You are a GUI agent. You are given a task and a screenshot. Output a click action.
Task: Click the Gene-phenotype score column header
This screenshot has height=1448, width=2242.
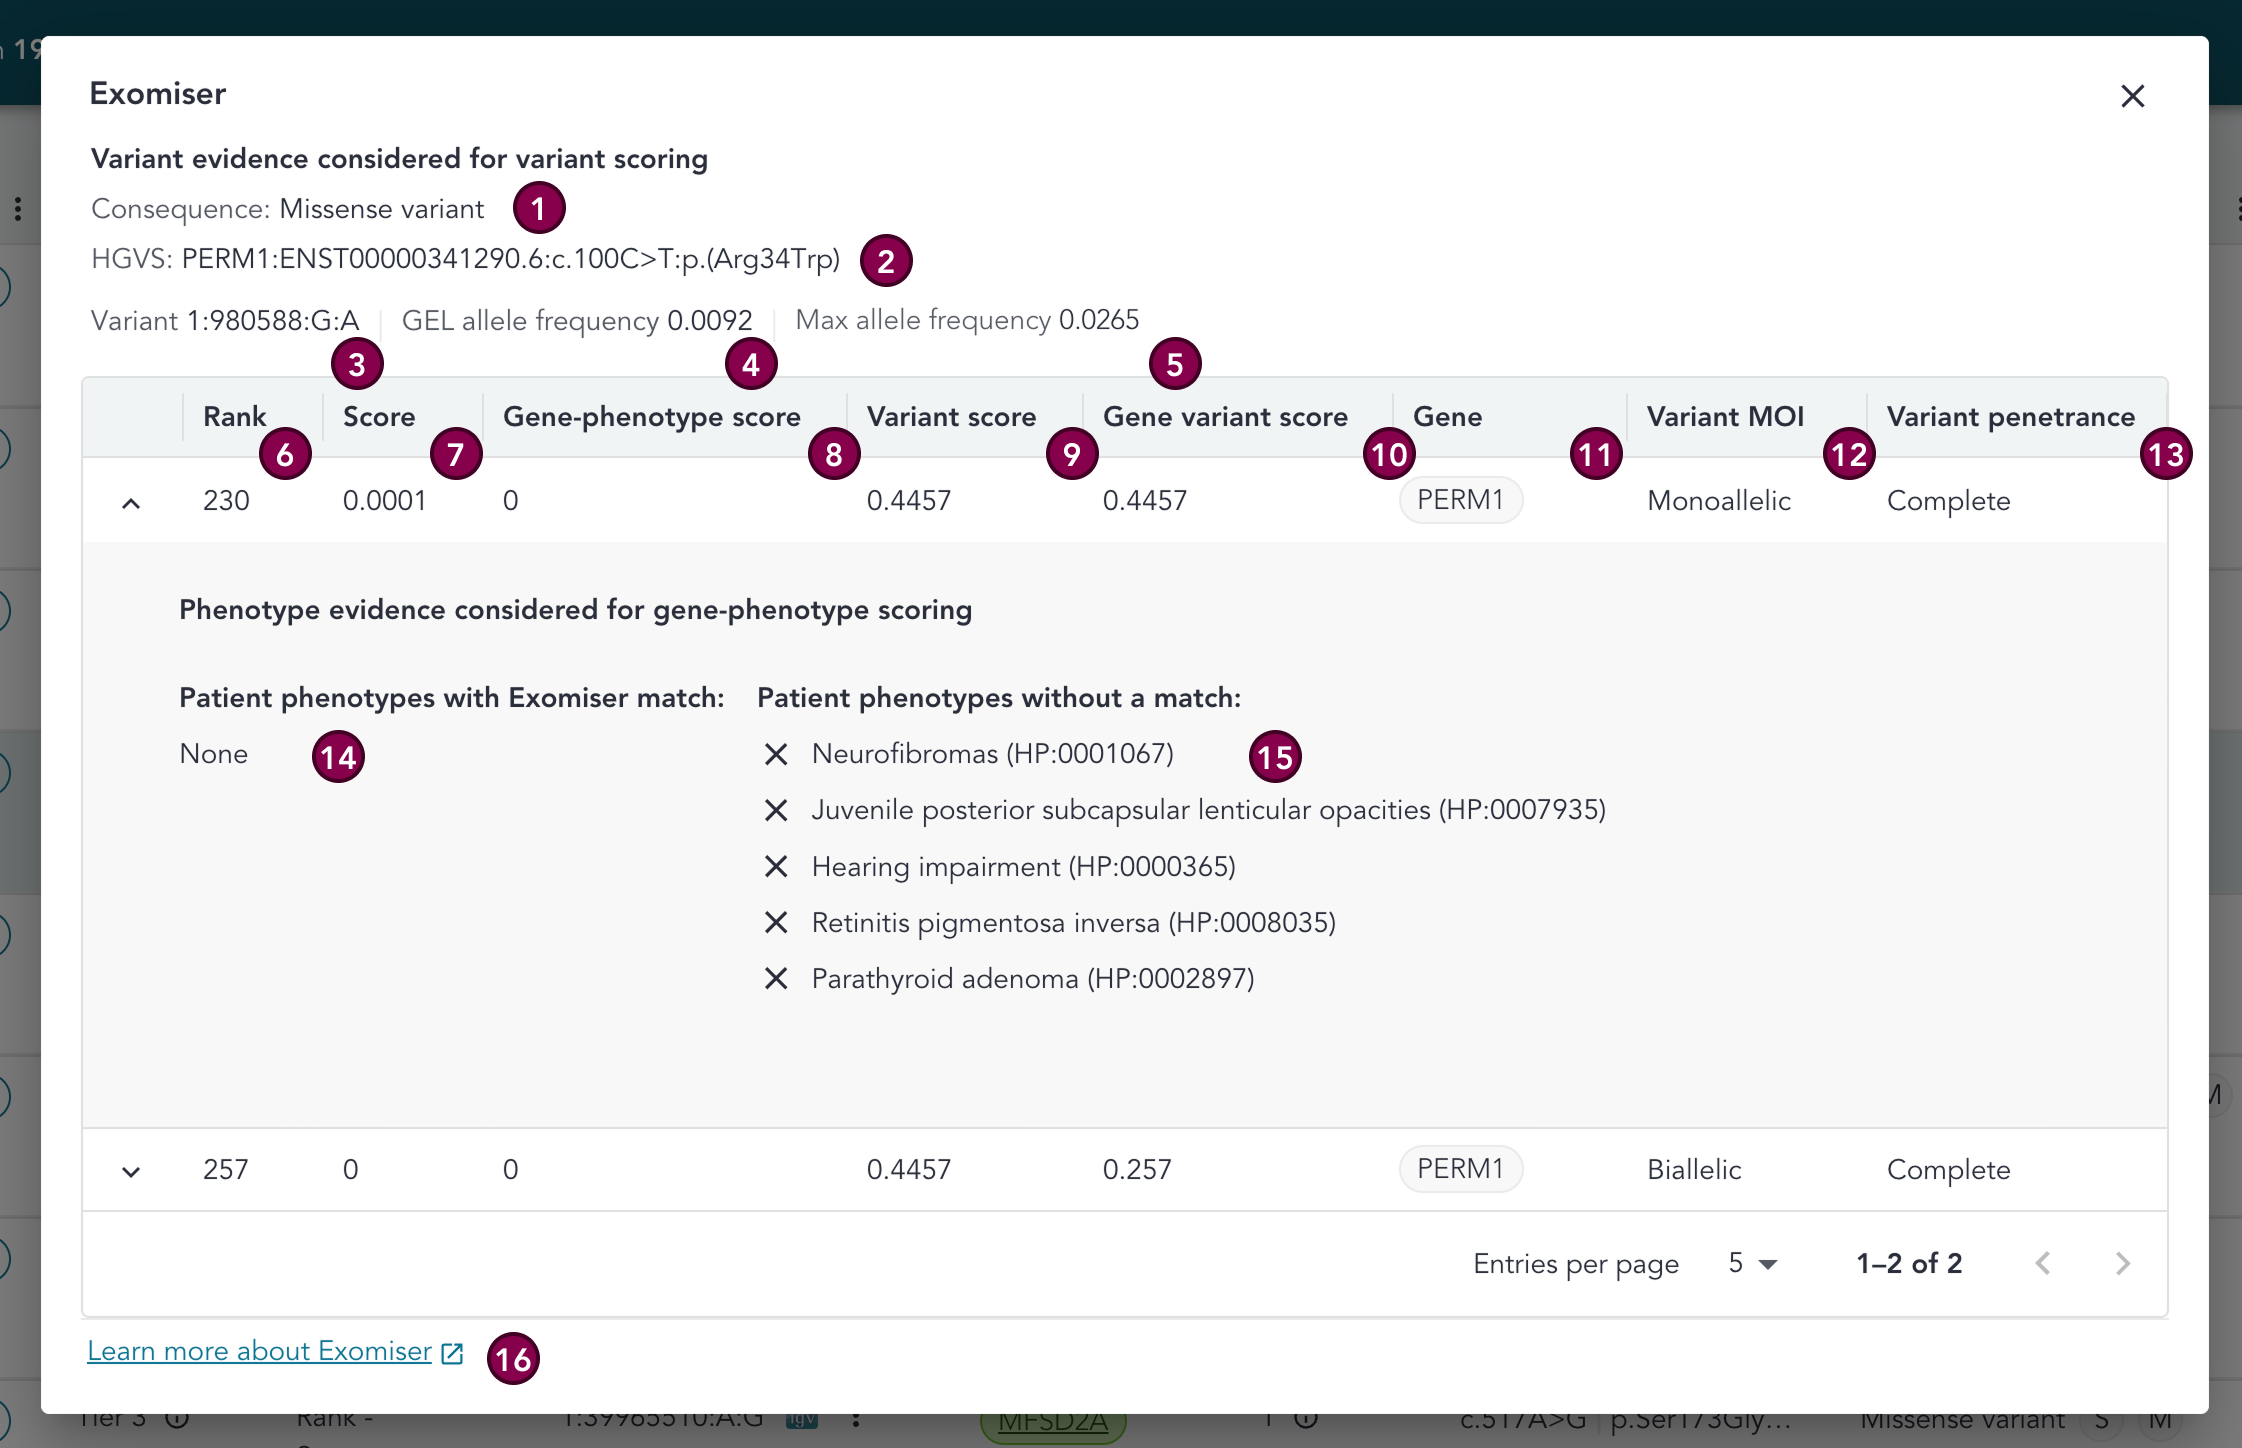point(651,417)
